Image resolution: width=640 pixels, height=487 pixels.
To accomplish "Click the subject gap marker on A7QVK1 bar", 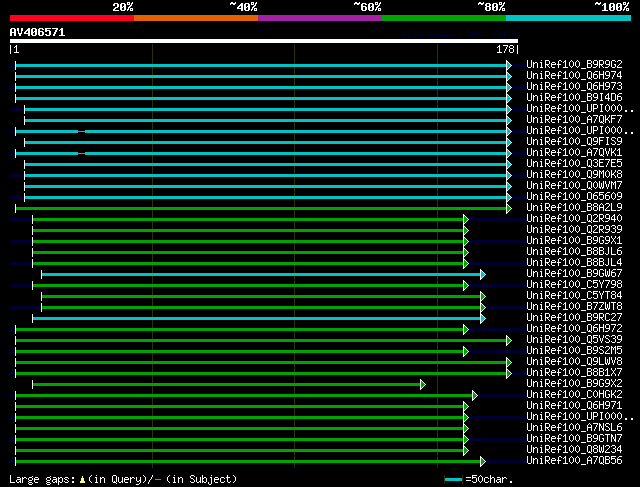I will (x=82, y=153).
